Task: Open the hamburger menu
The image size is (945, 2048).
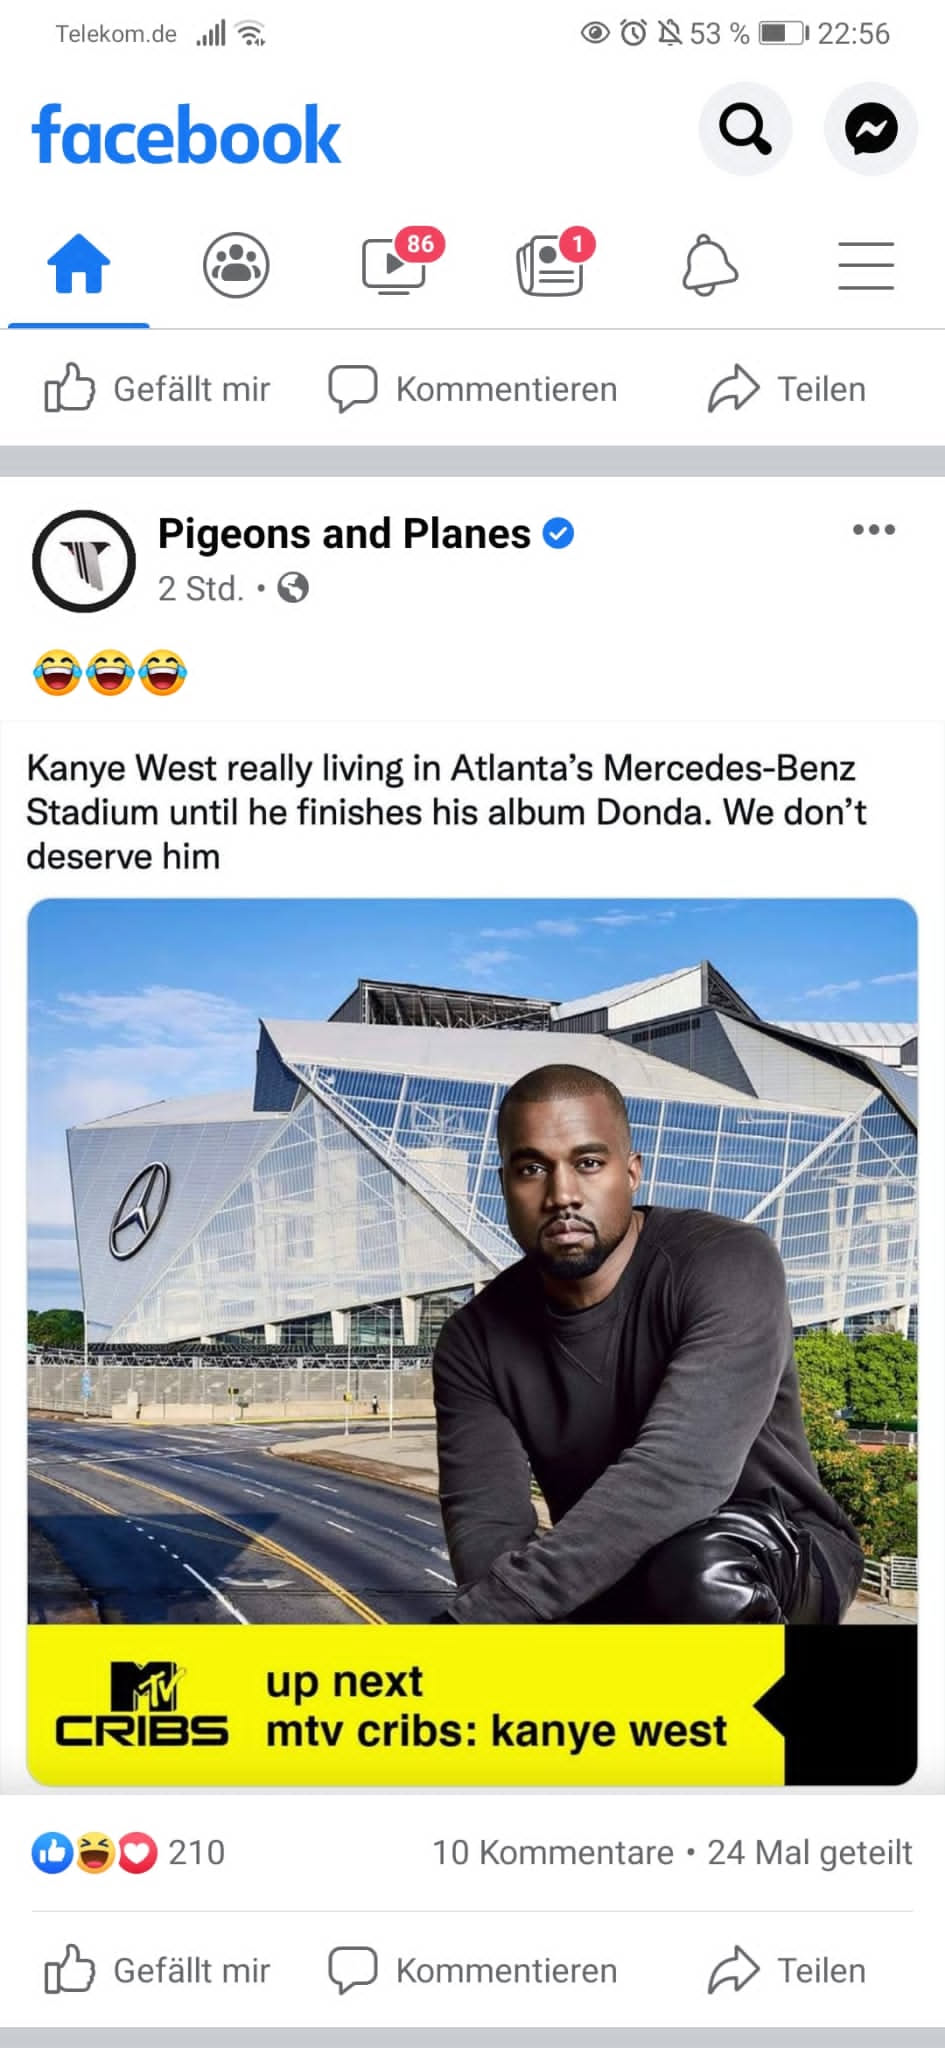Action: click(865, 265)
